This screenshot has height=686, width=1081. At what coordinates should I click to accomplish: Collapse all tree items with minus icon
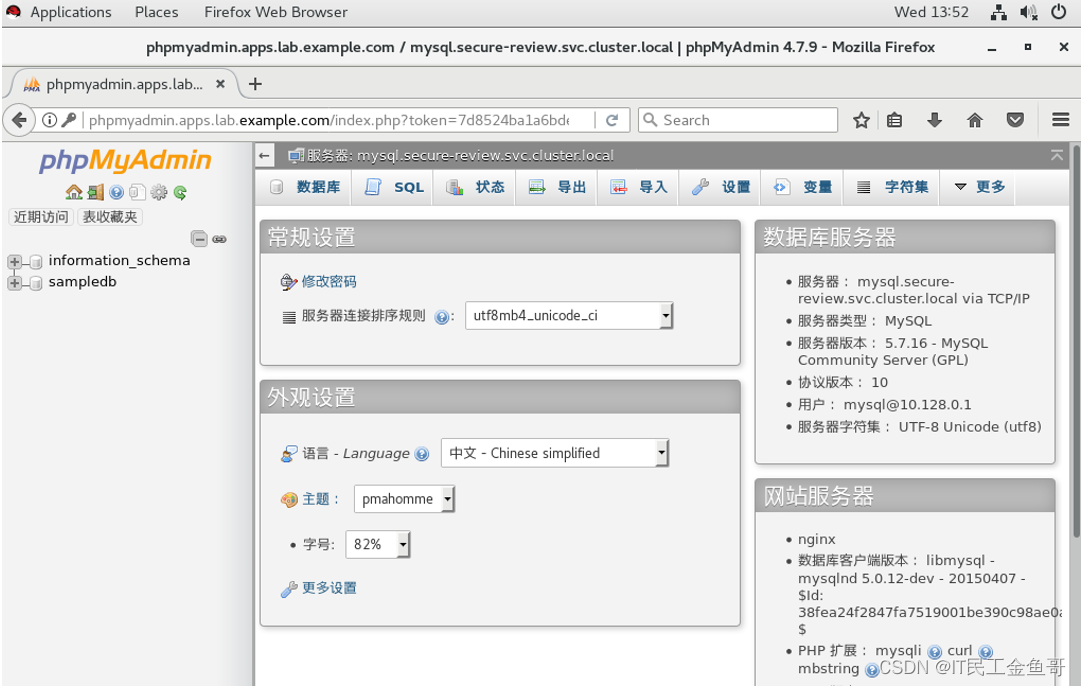[x=199, y=239]
